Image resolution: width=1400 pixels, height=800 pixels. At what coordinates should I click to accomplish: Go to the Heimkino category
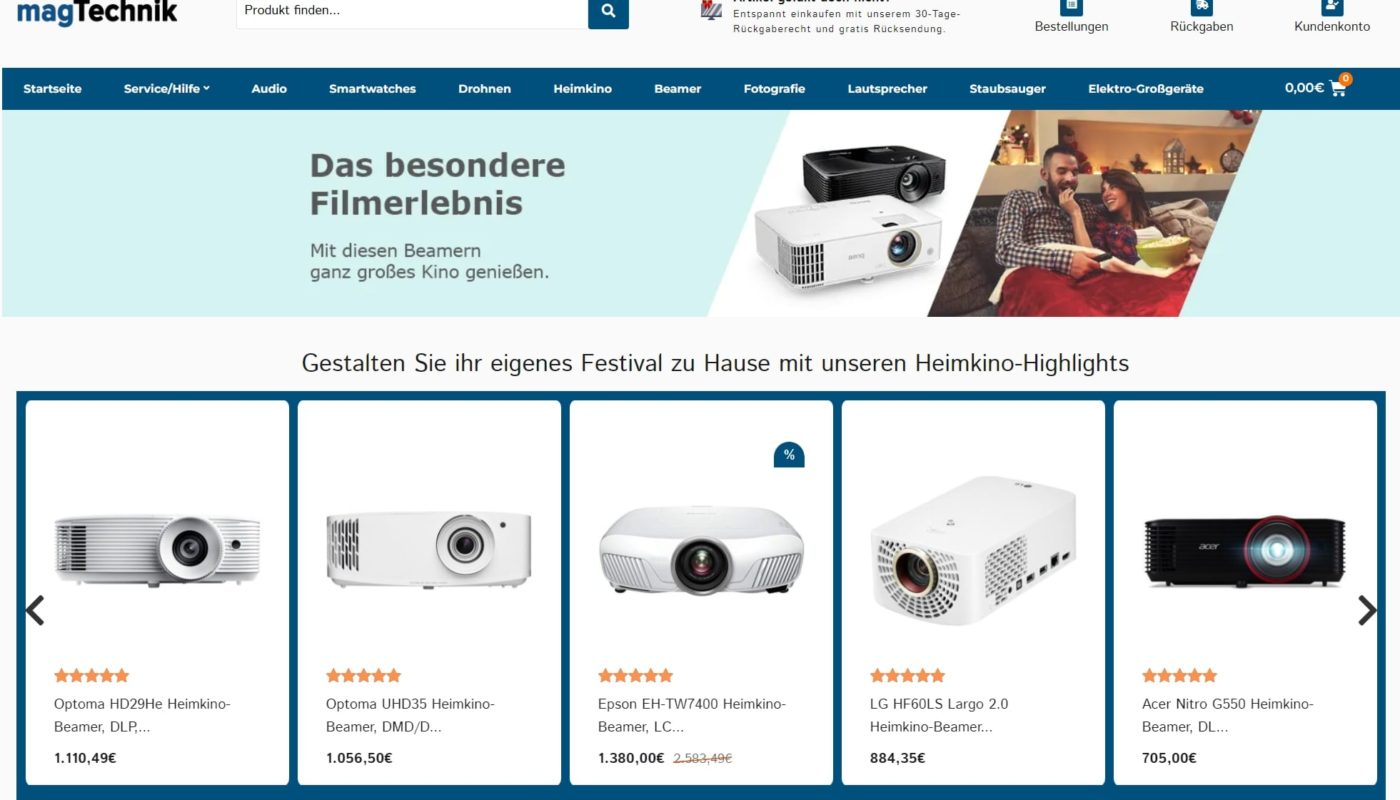pos(582,89)
